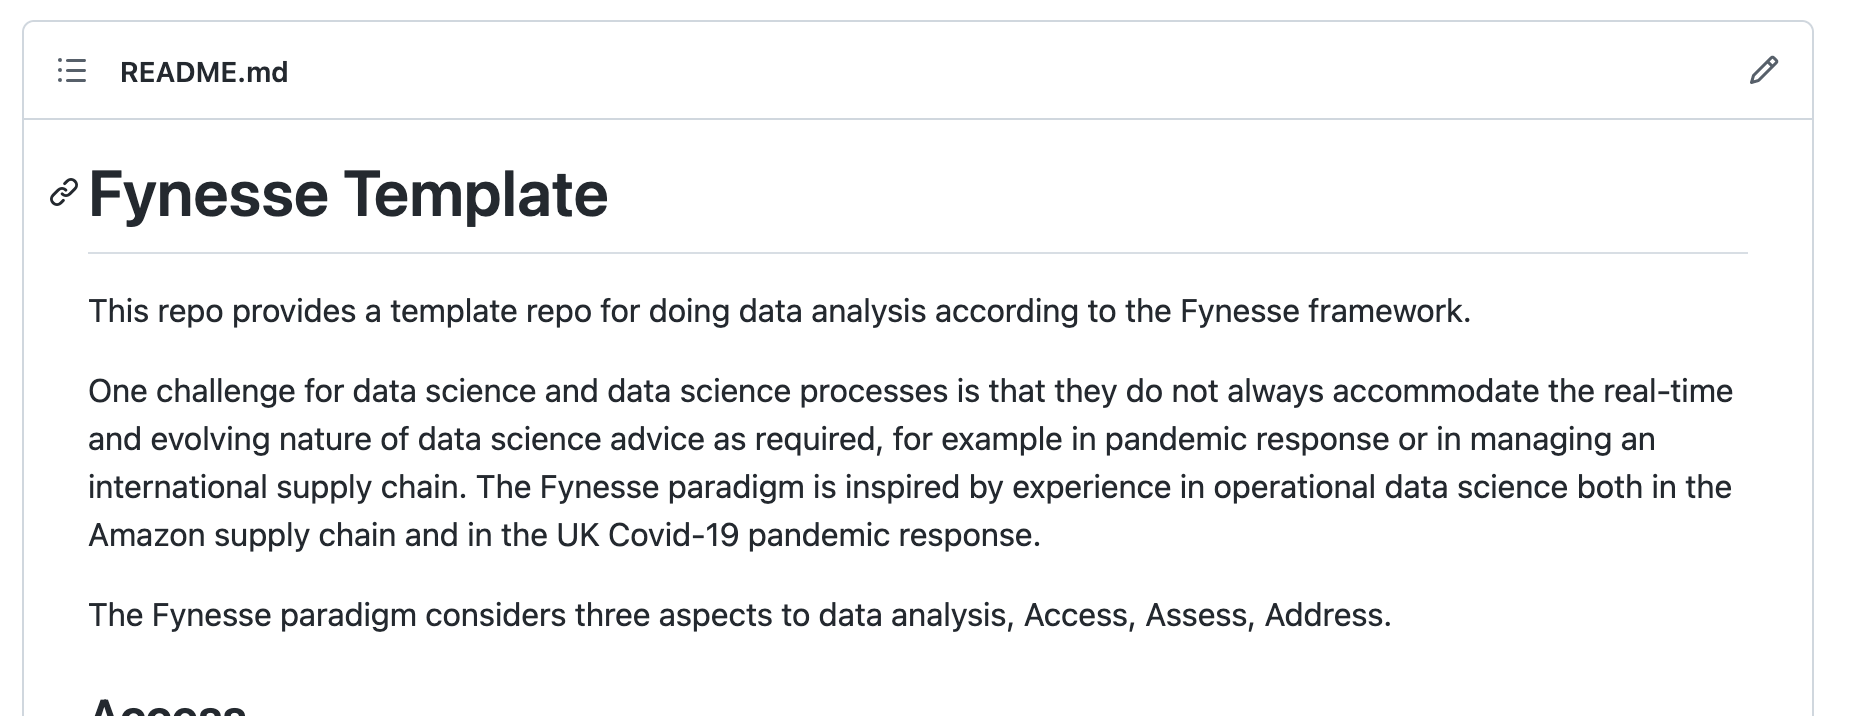Click the line starting "and evolving nature"

click(x=871, y=439)
